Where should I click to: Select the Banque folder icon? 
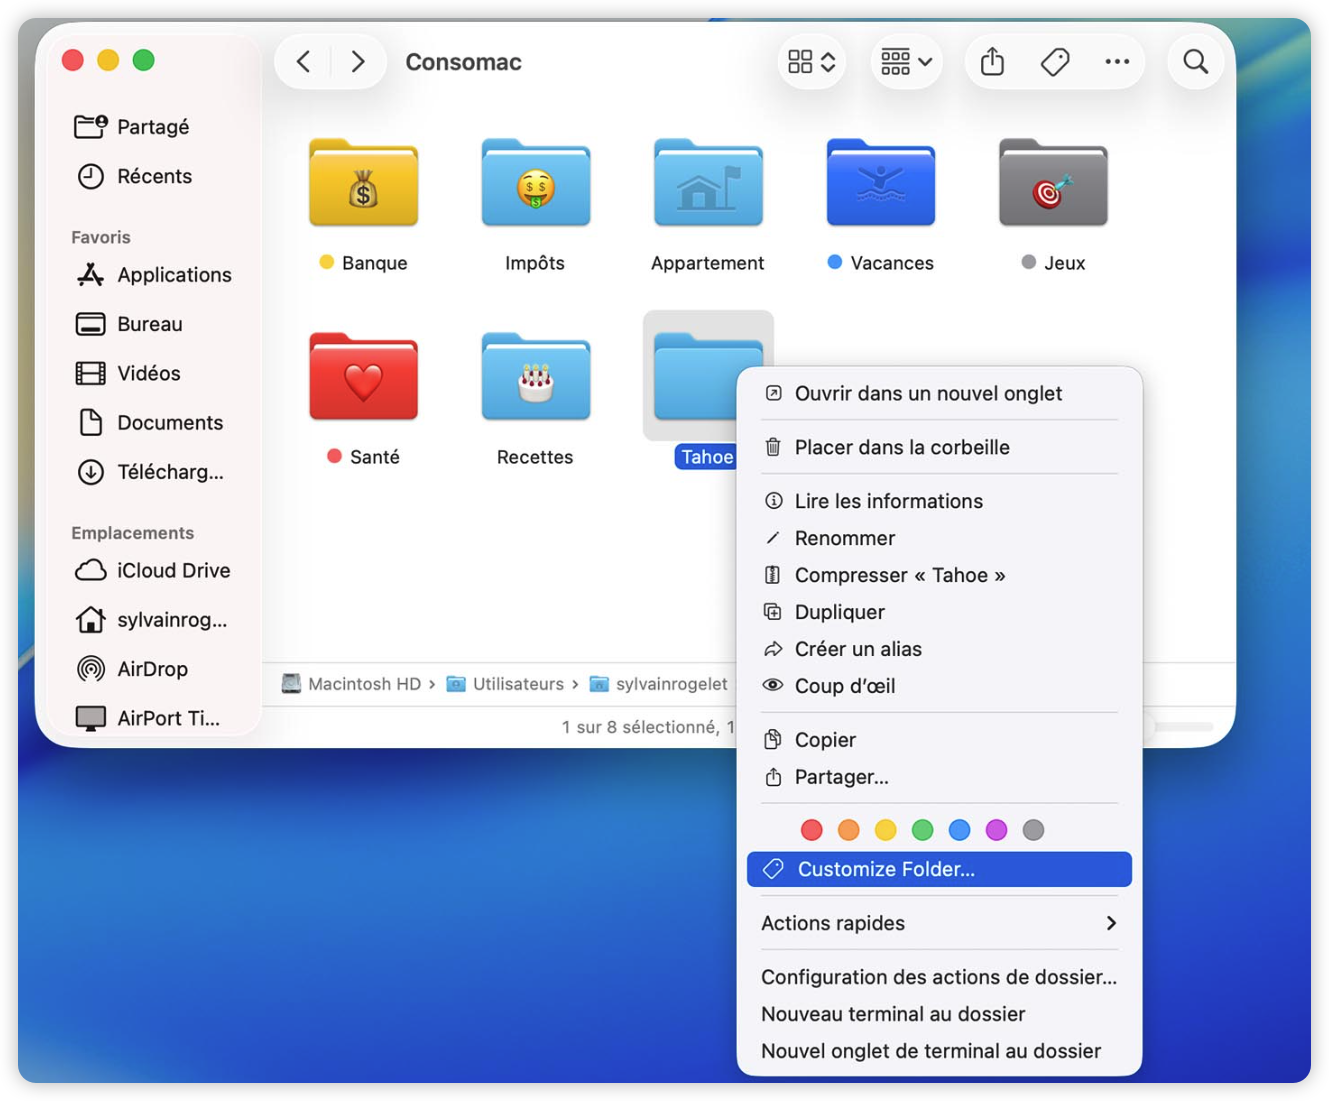(363, 184)
